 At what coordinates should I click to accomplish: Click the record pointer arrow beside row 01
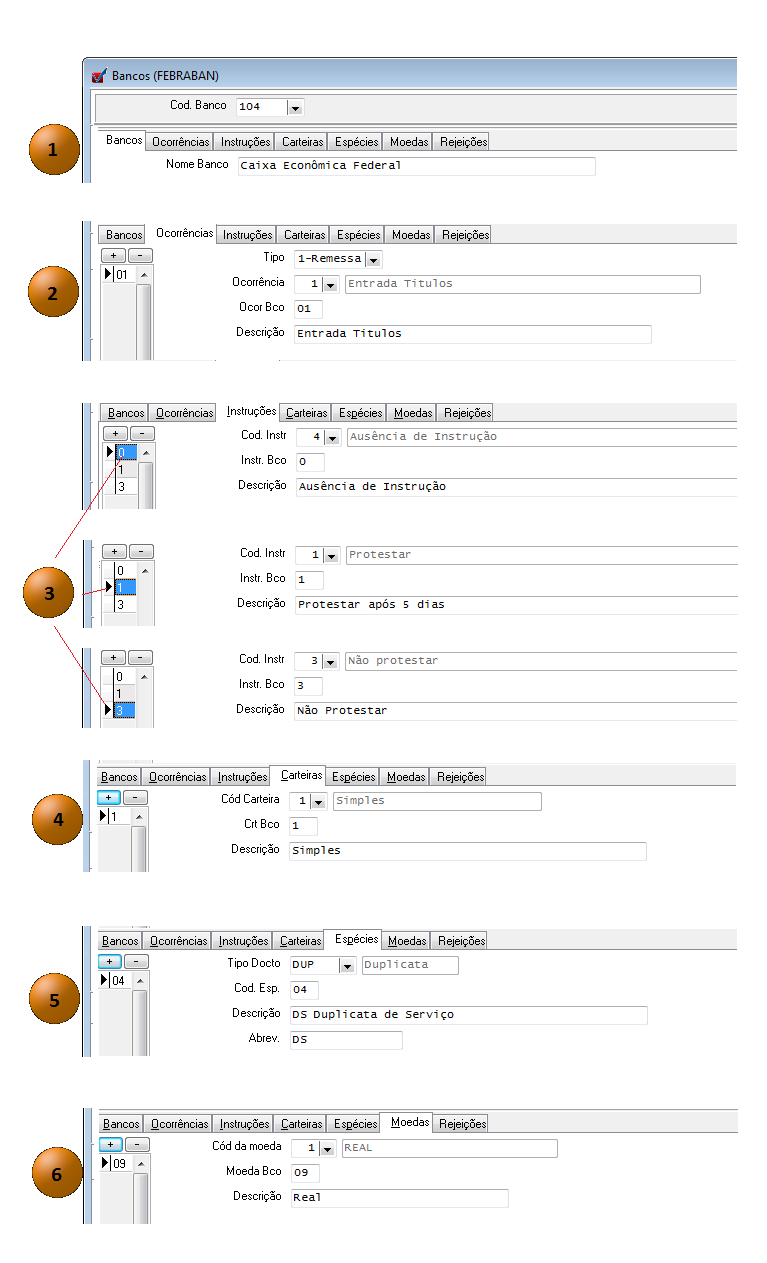pos(107,274)
